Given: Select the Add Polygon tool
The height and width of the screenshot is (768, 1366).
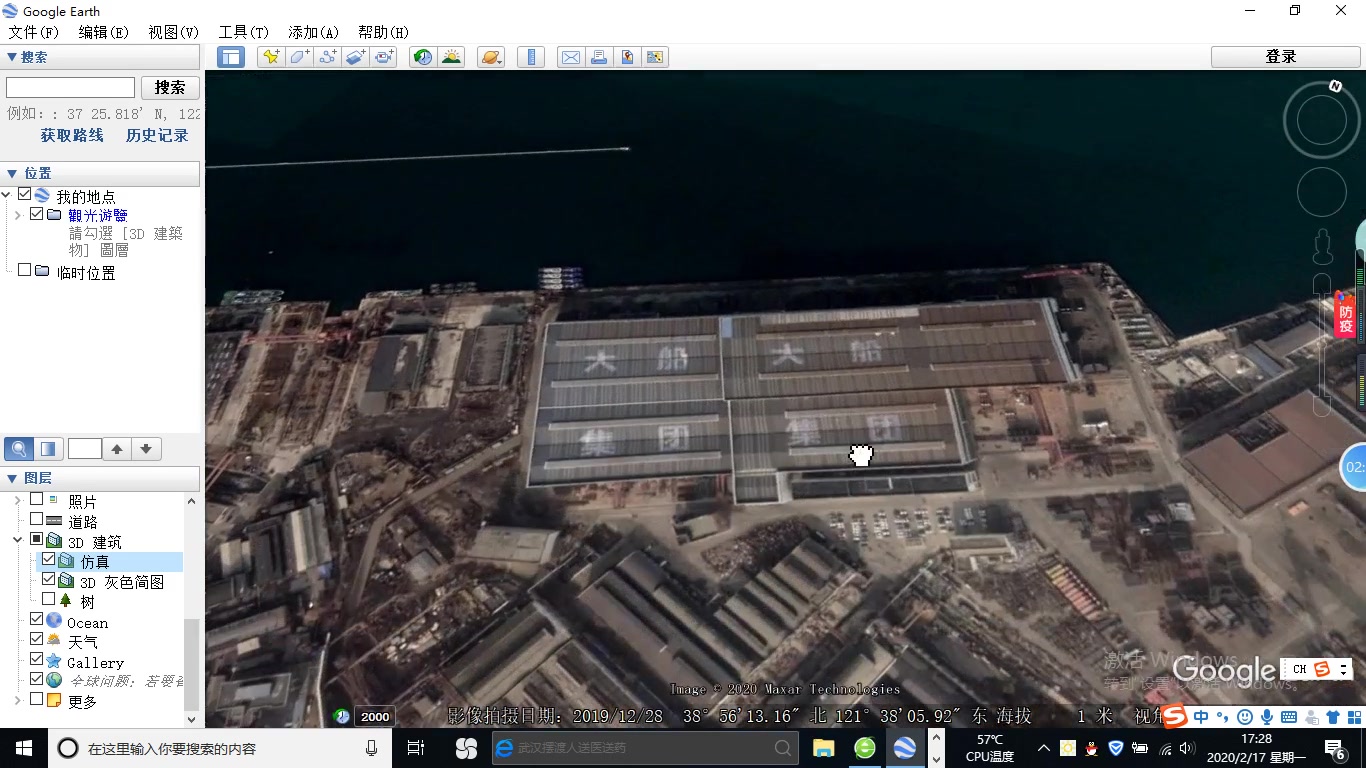Looking at the screenshot, I should (299, 57).
